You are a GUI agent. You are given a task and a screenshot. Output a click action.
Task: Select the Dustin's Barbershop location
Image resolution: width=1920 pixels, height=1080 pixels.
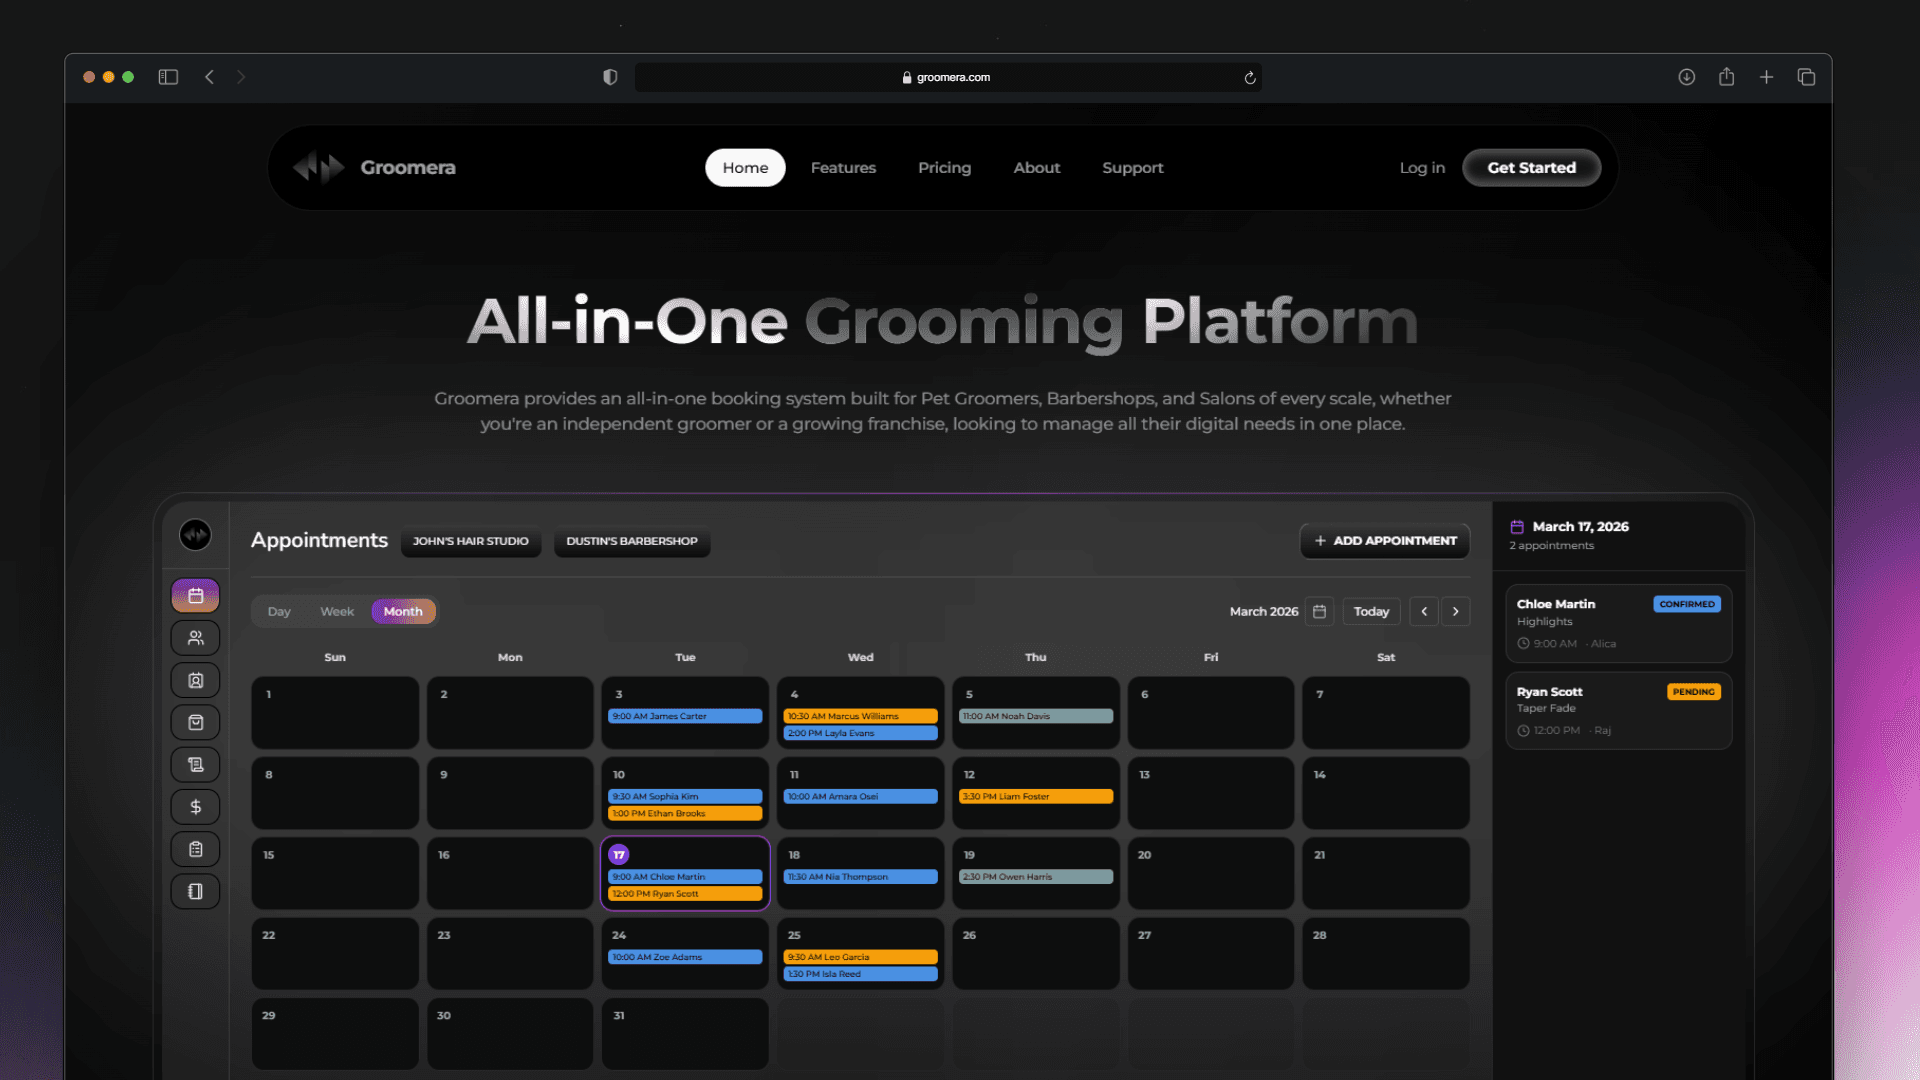(632, 541)
